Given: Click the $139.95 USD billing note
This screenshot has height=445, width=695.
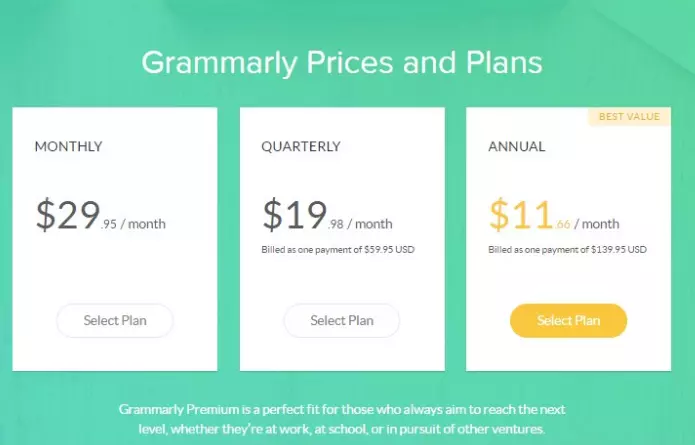Looking at the screenshot, I should (567, 250).
